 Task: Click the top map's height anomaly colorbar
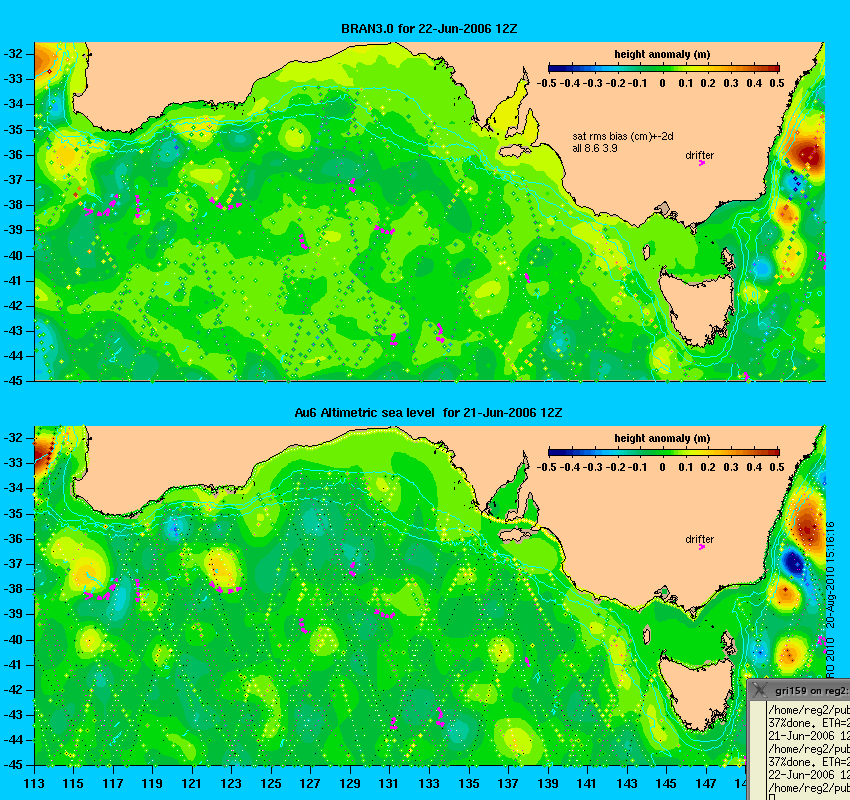point(664,68)
